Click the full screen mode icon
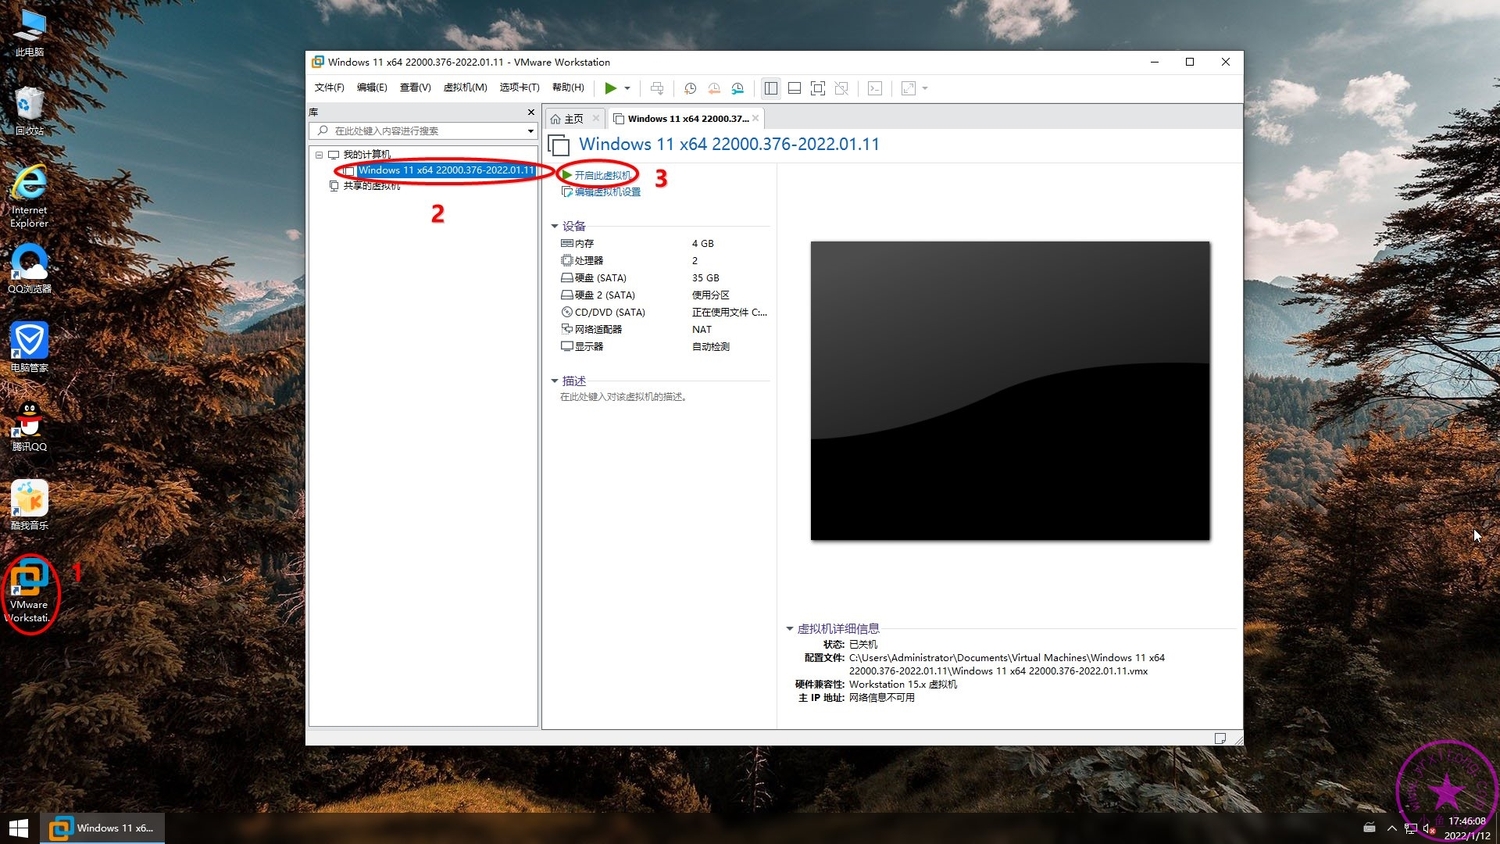Image resolution: width=1500 pixels, height=844 pixels. tap(818, 88)
